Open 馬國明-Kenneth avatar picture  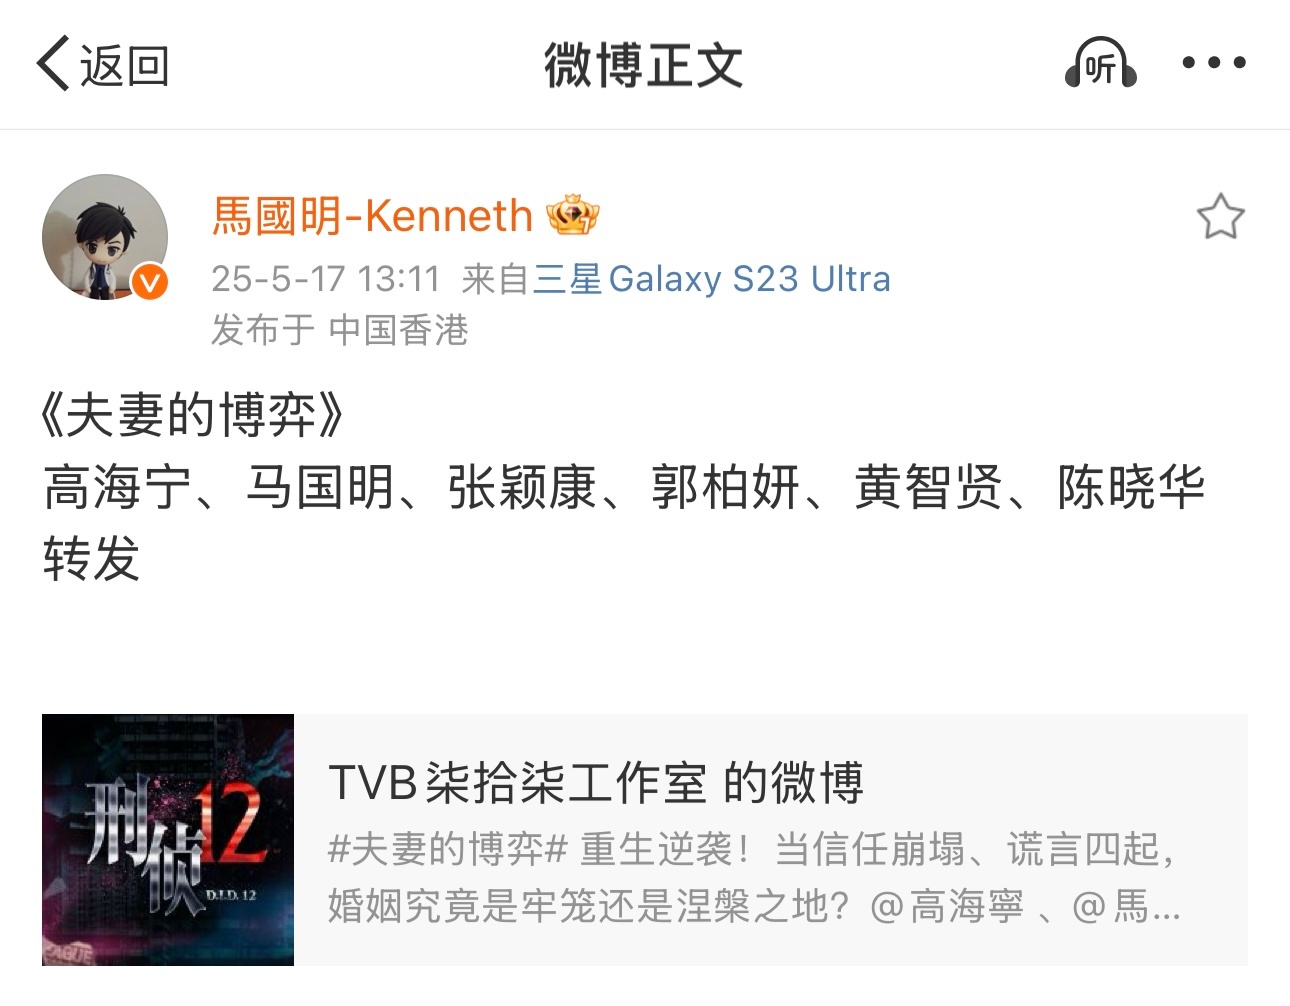coord(105,237)
